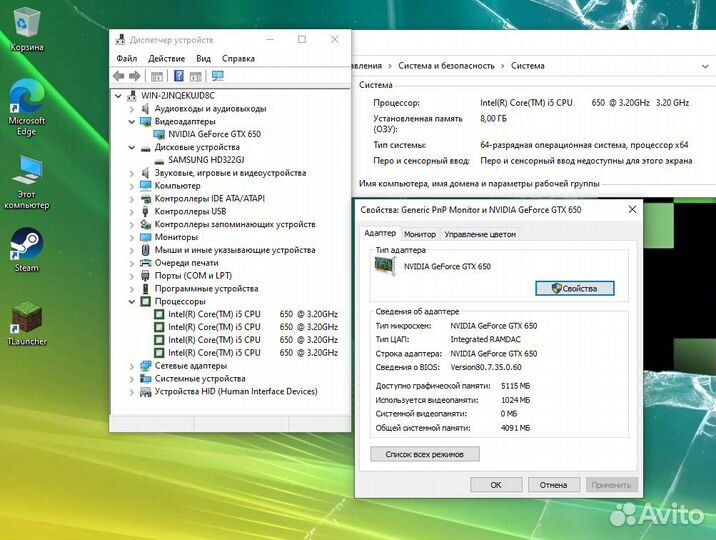Image resolution: width=716 pixels, height=540 pixels.
Task: Select Очереди печати tree item
Action: (x=186, y=263)
